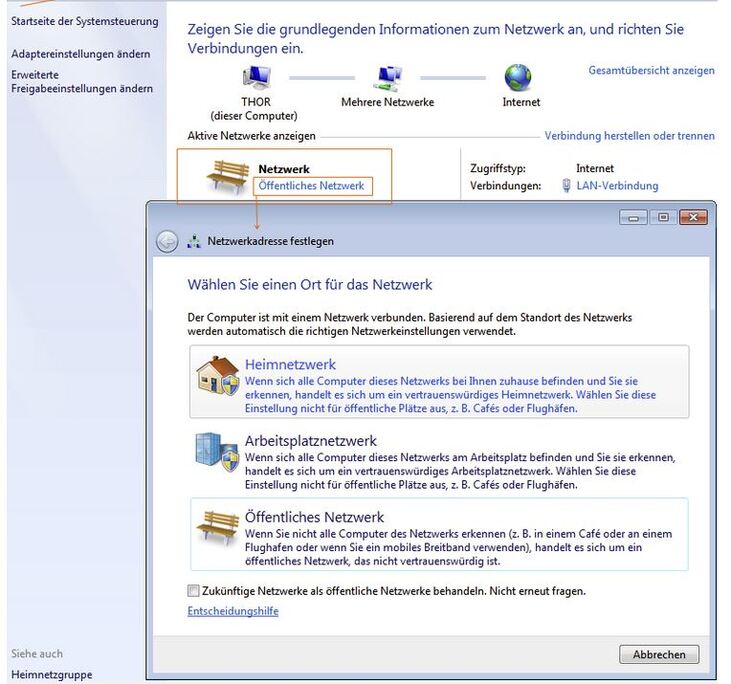Image resolution: width=731 pixels, height=684 pixels.
Task: Click heading Wählen Sie einen Ort für das Netzwerk
Action: coord(310,284)
